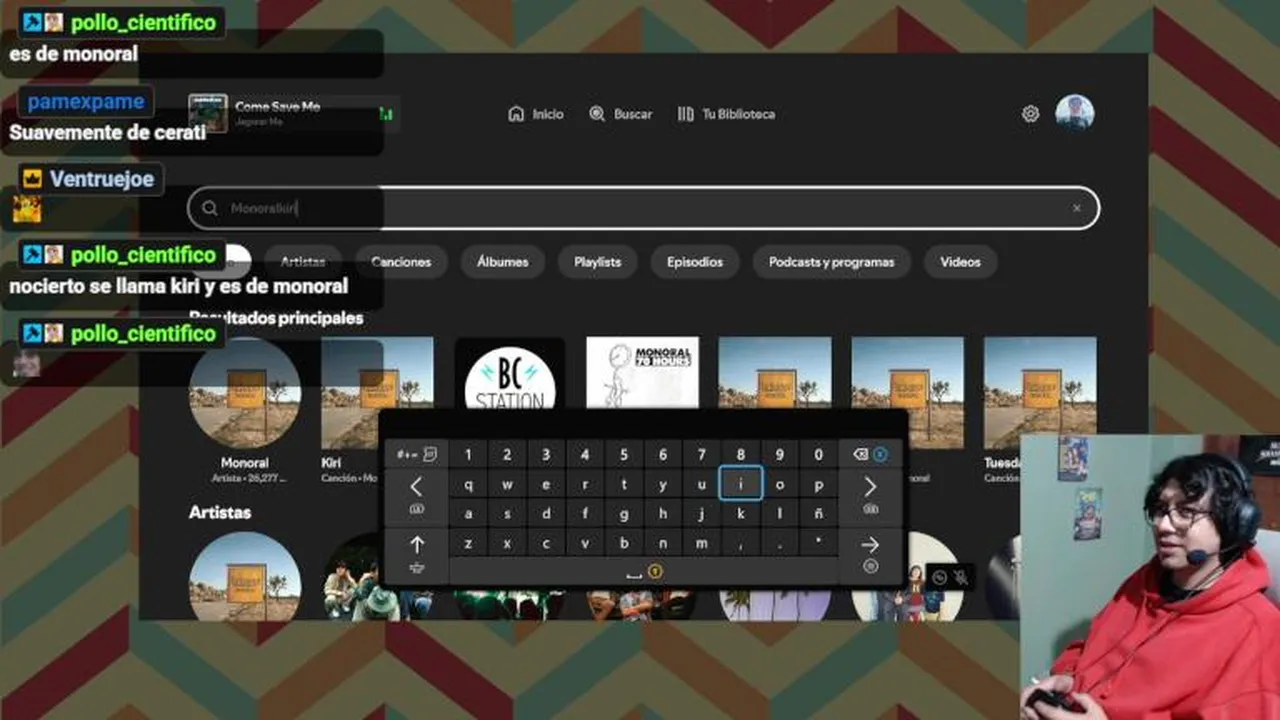Select the Playlists filter chip

pyautogui.click(x=597, y=262)
